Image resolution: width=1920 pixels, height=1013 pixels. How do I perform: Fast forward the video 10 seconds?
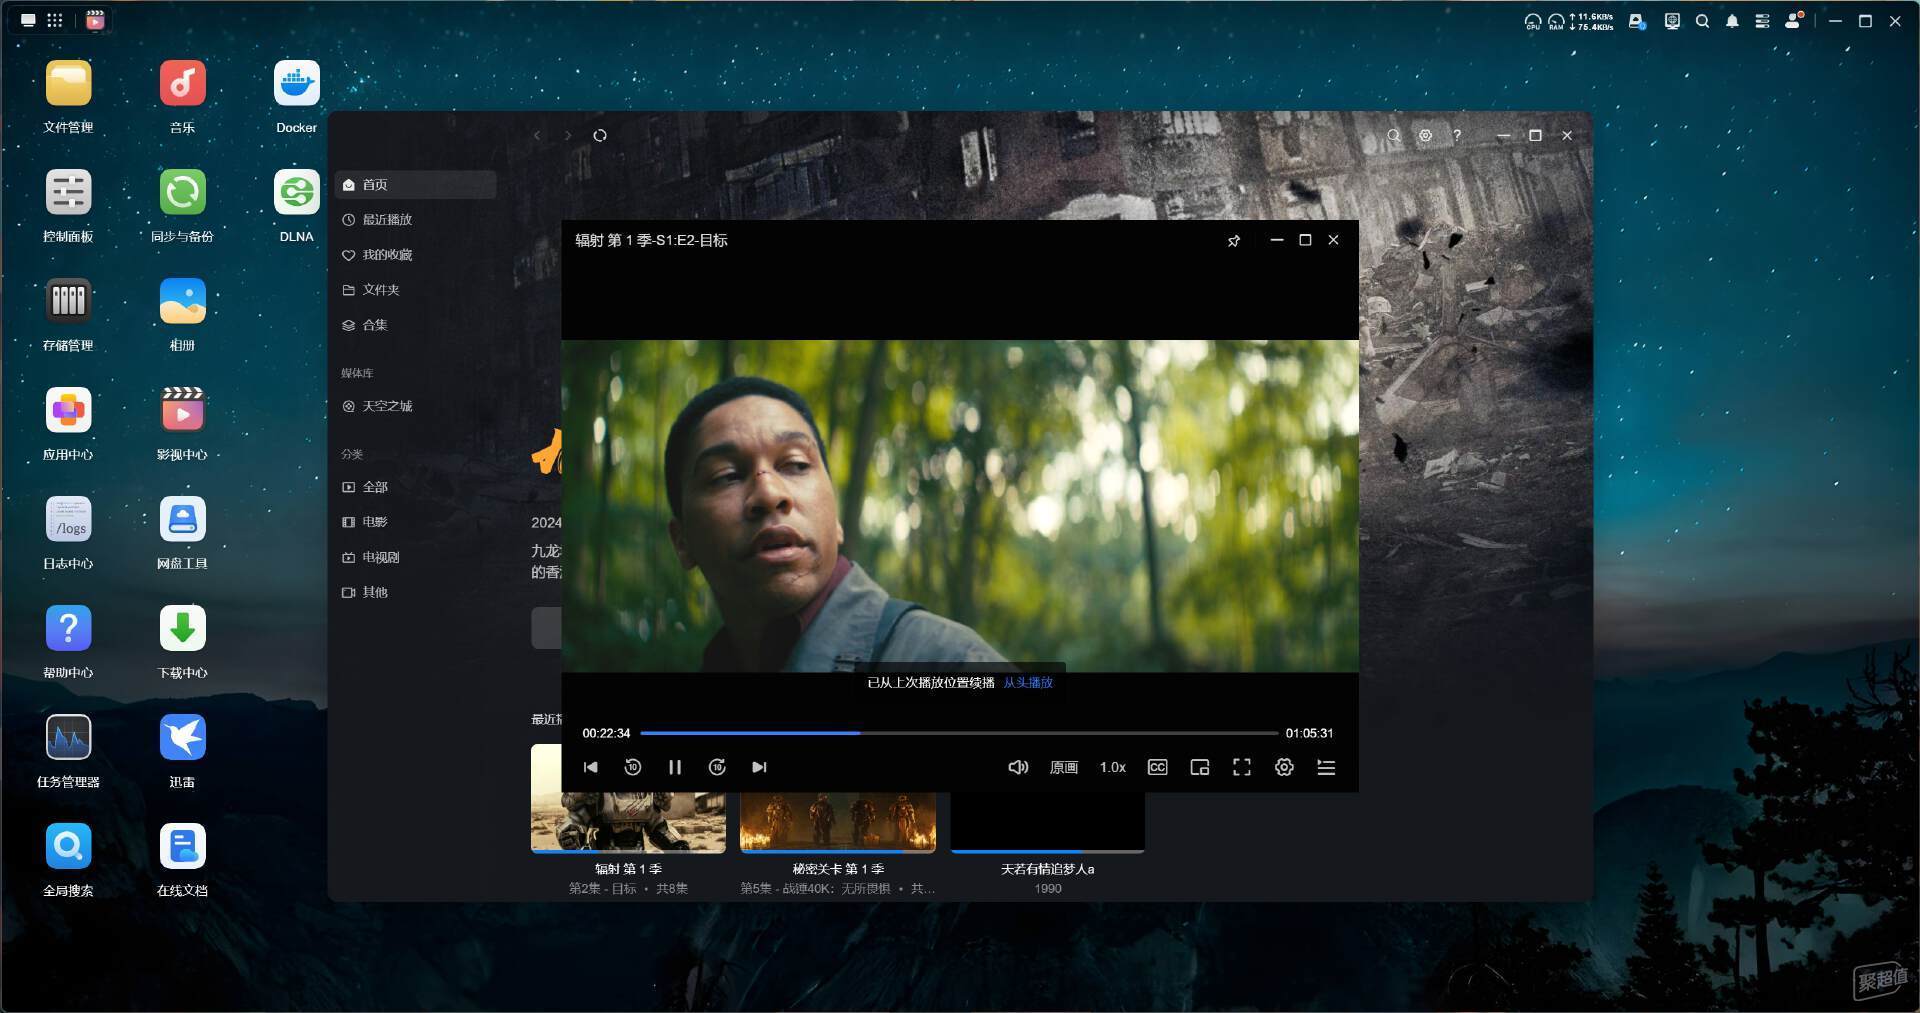(717, 767)
